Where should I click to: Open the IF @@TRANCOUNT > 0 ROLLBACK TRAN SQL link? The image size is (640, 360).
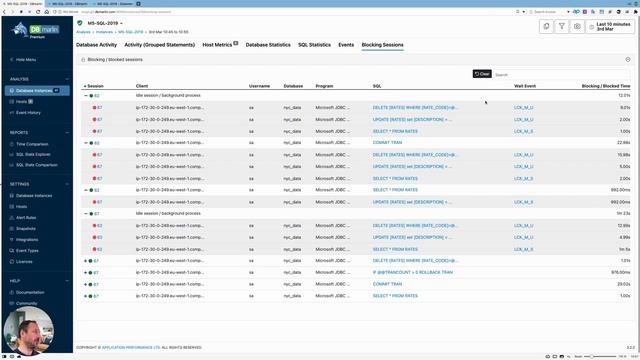point(413,272)
